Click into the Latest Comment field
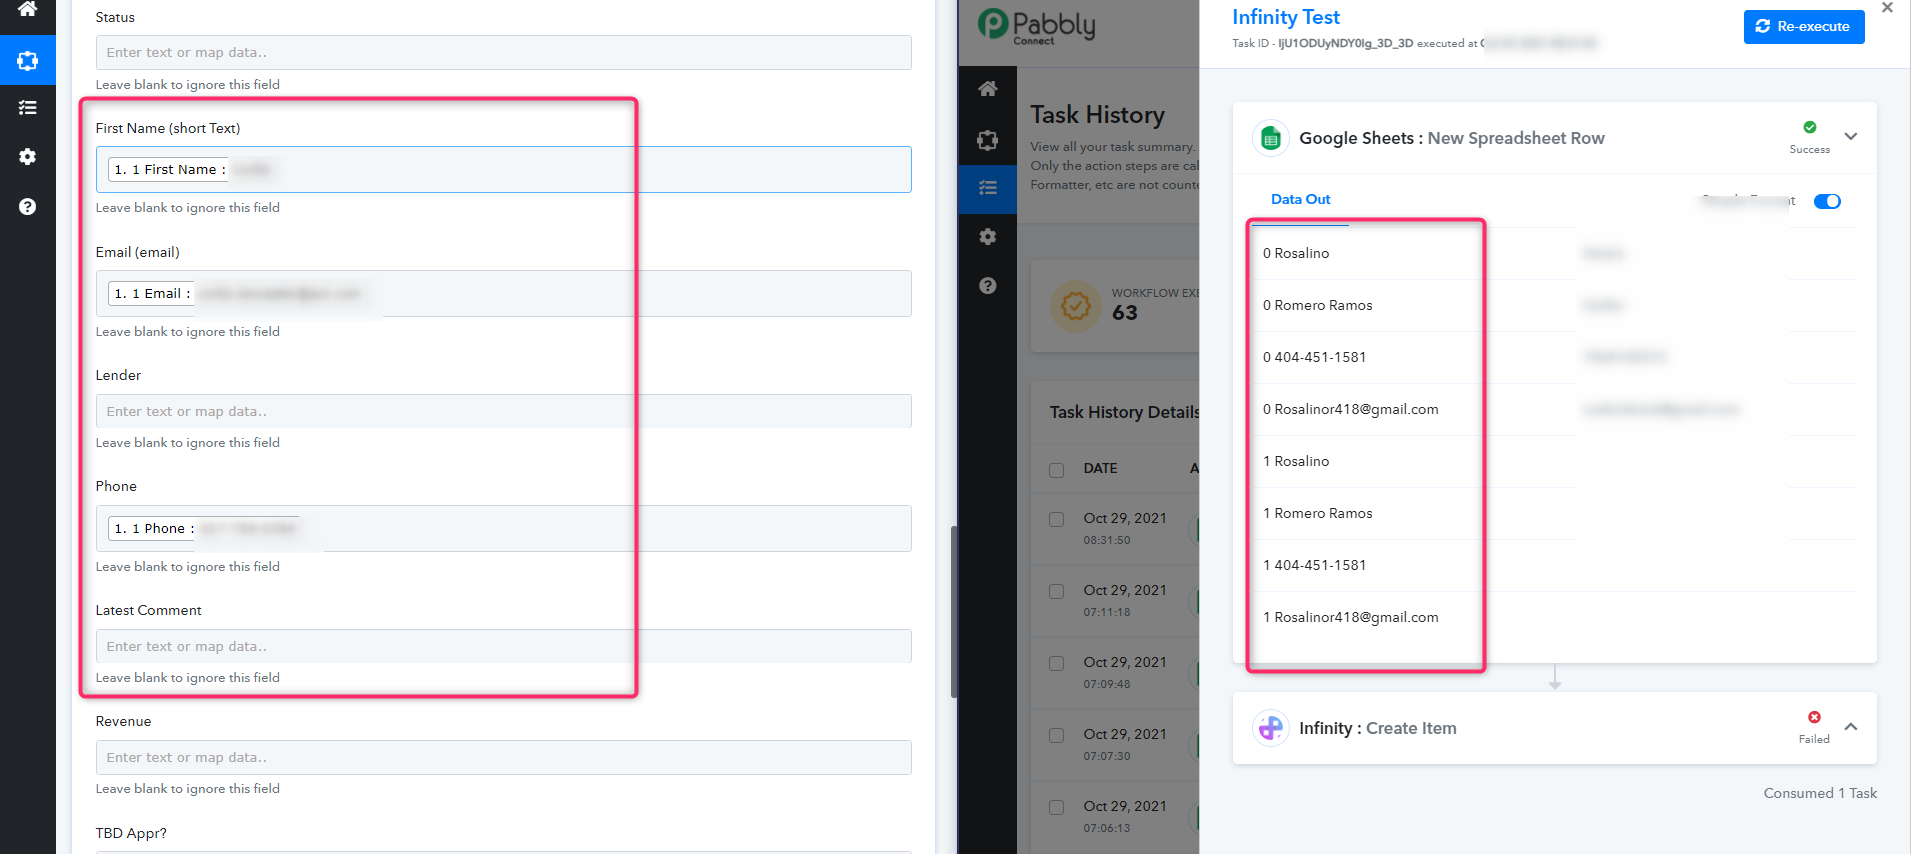1911x854 pixels. 504,647
